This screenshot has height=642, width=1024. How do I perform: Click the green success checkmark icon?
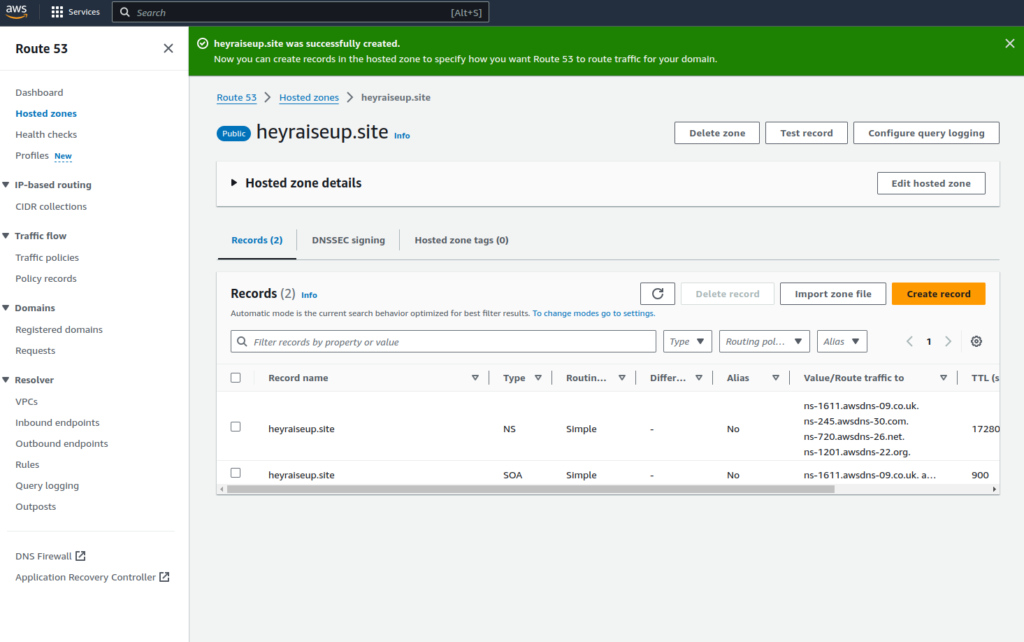coord(202,43)
